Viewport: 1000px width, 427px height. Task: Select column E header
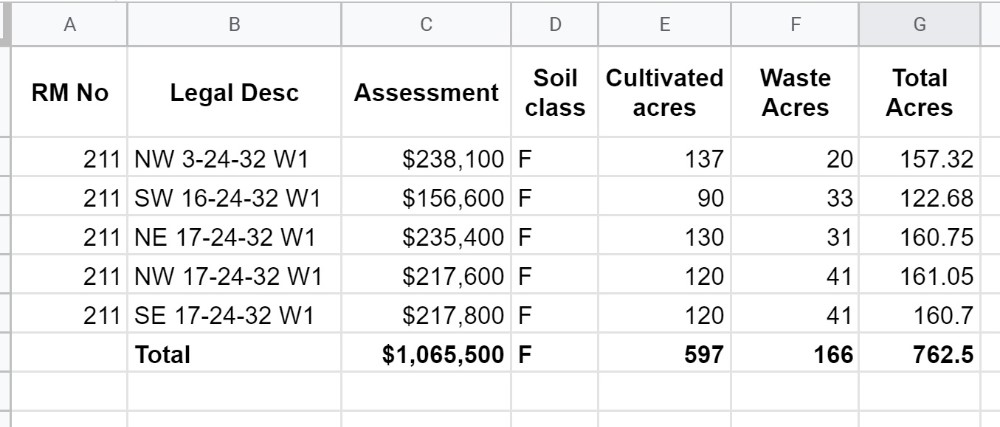pyautogui.click(x=665, y=24)
